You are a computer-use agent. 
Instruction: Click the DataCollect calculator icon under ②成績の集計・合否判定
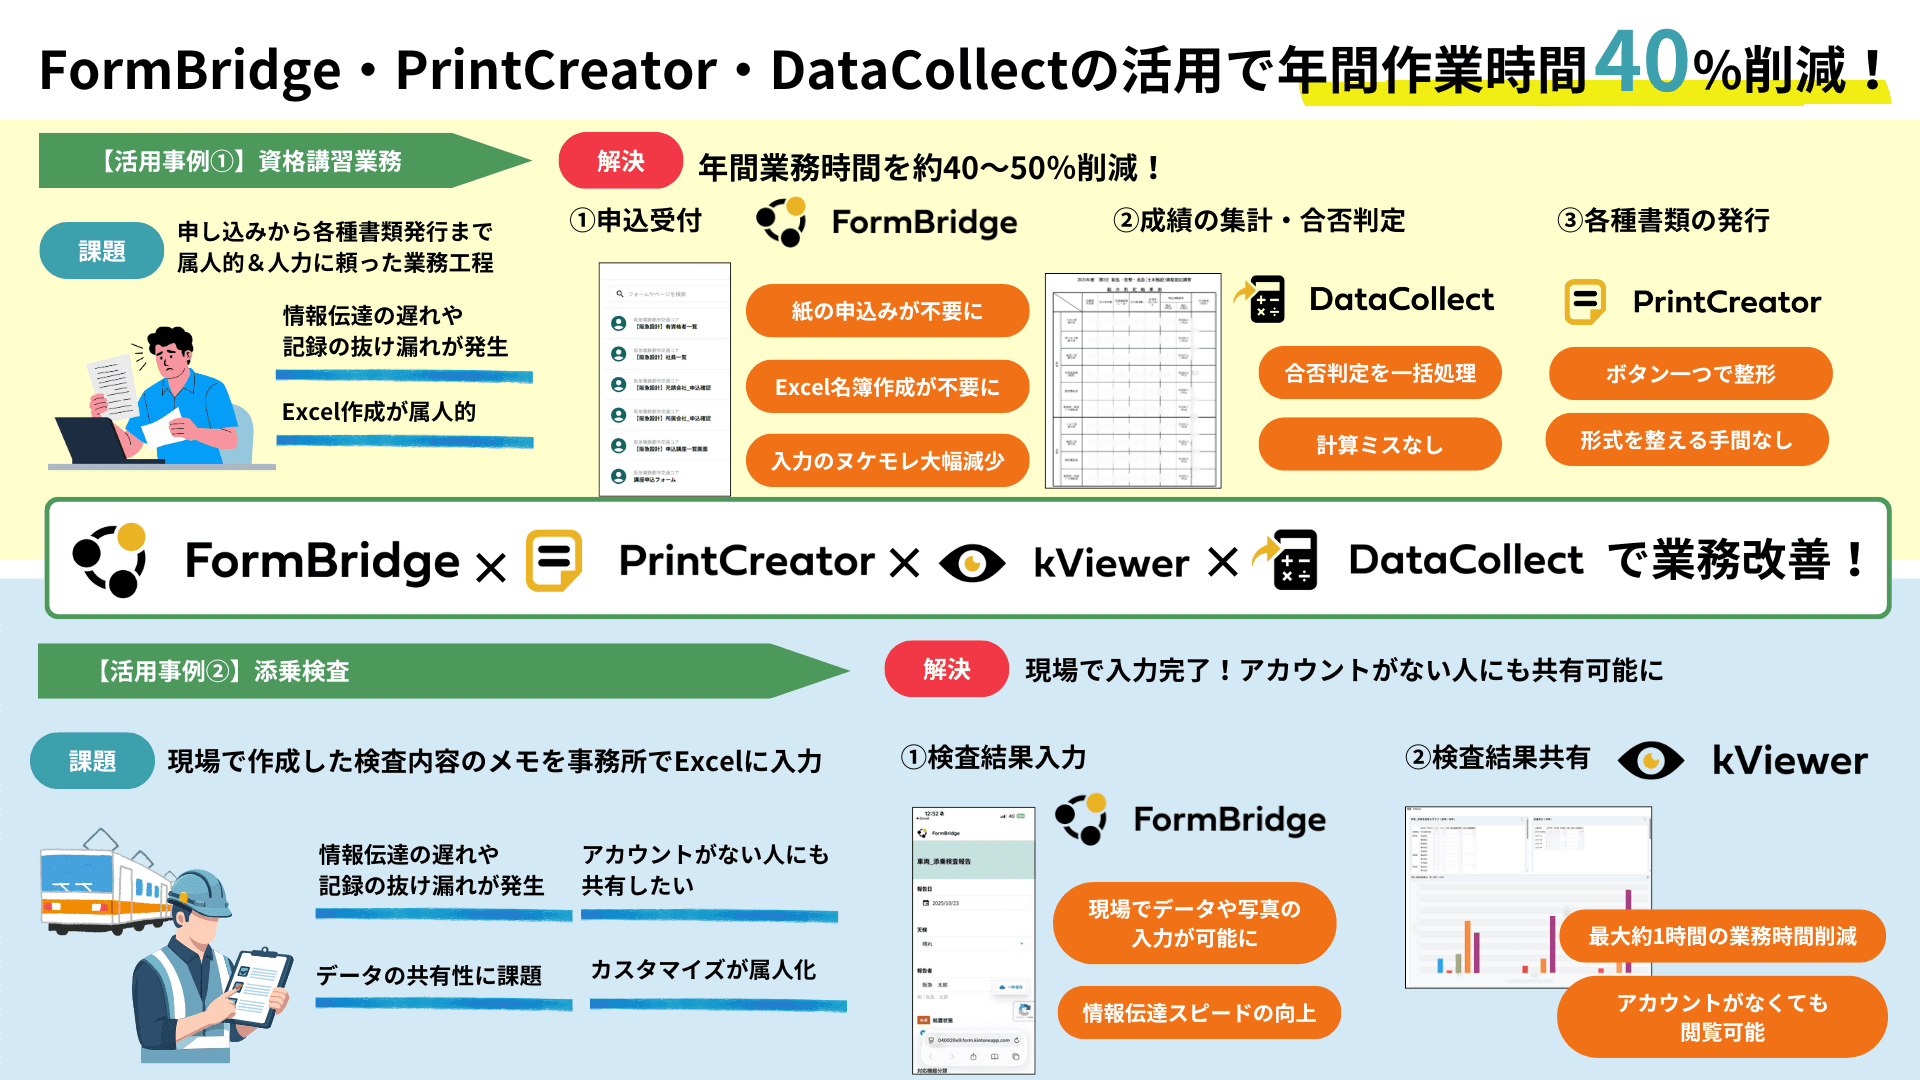coord(1260,299)
